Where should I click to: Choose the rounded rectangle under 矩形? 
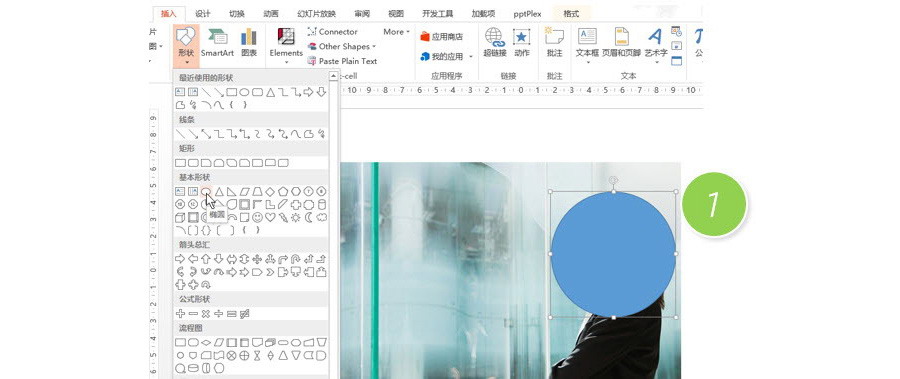(x=193, y=163)
